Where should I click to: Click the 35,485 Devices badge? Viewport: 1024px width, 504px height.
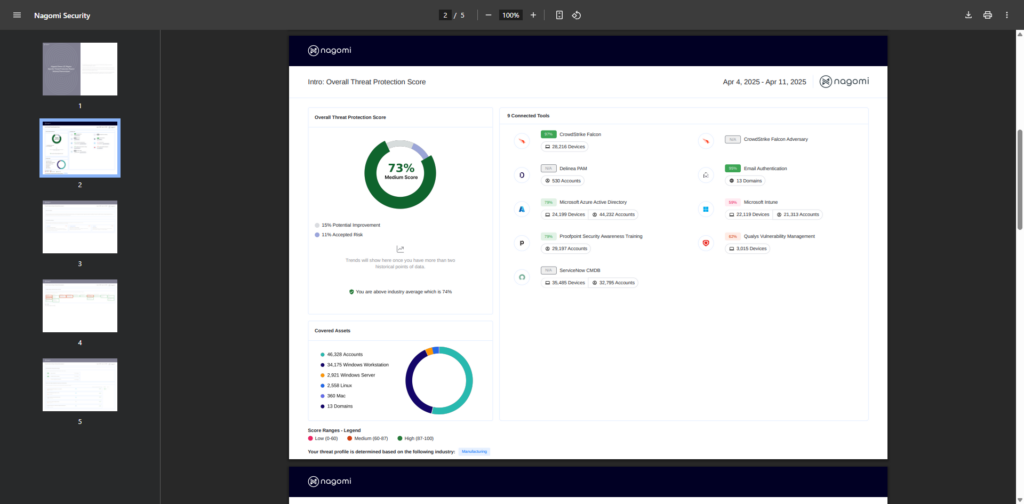coord(565,283)
